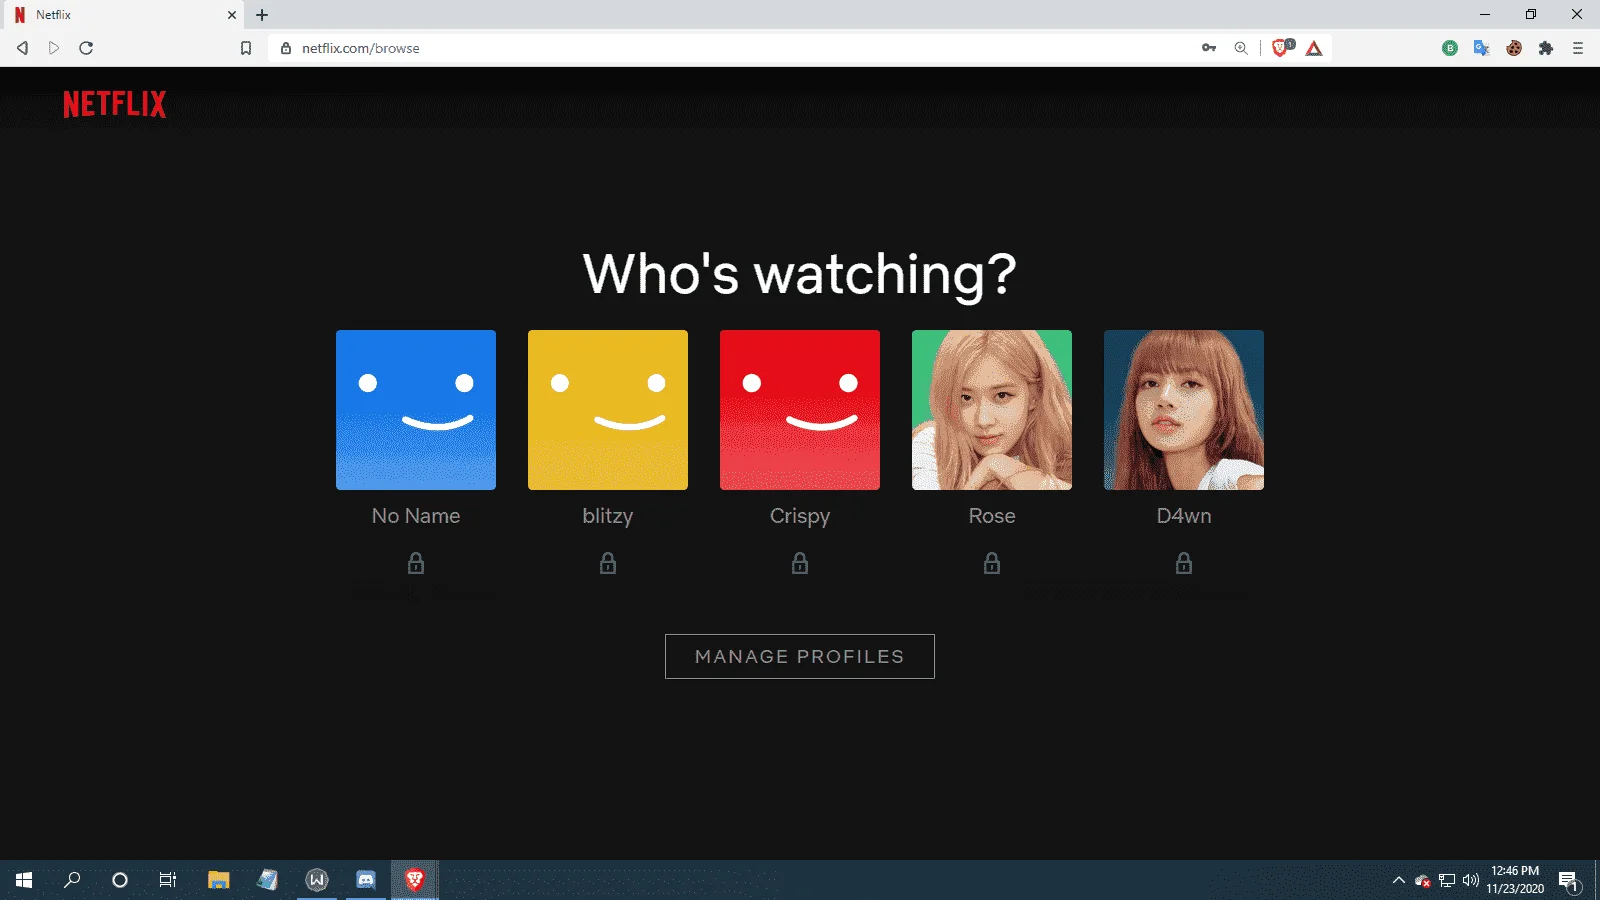This screenshot has height=900, width=1600.
Task: Reload the Netflix page
Action: click(x=86, y=48)
